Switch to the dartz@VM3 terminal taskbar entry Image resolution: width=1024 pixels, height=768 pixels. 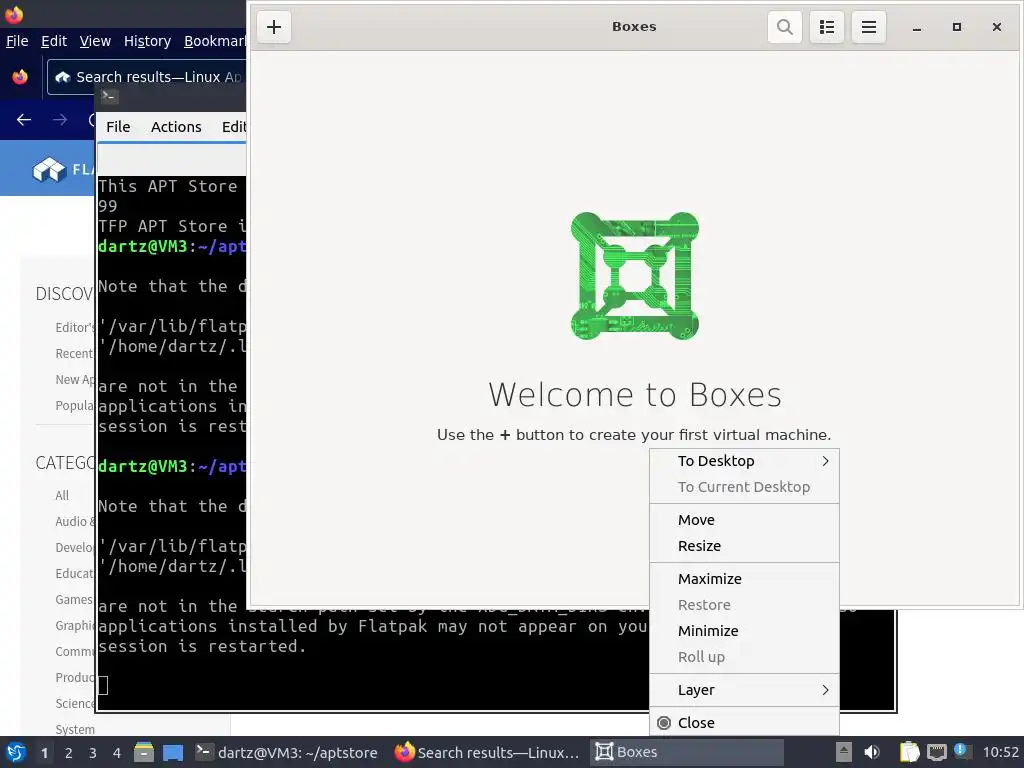[x=287, y=752]
